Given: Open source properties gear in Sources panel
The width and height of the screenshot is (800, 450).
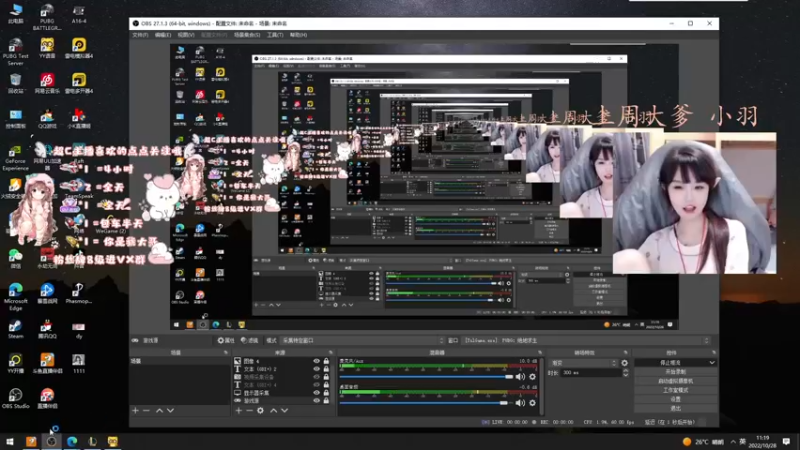Looking at the screenshot, I should 260,410.
